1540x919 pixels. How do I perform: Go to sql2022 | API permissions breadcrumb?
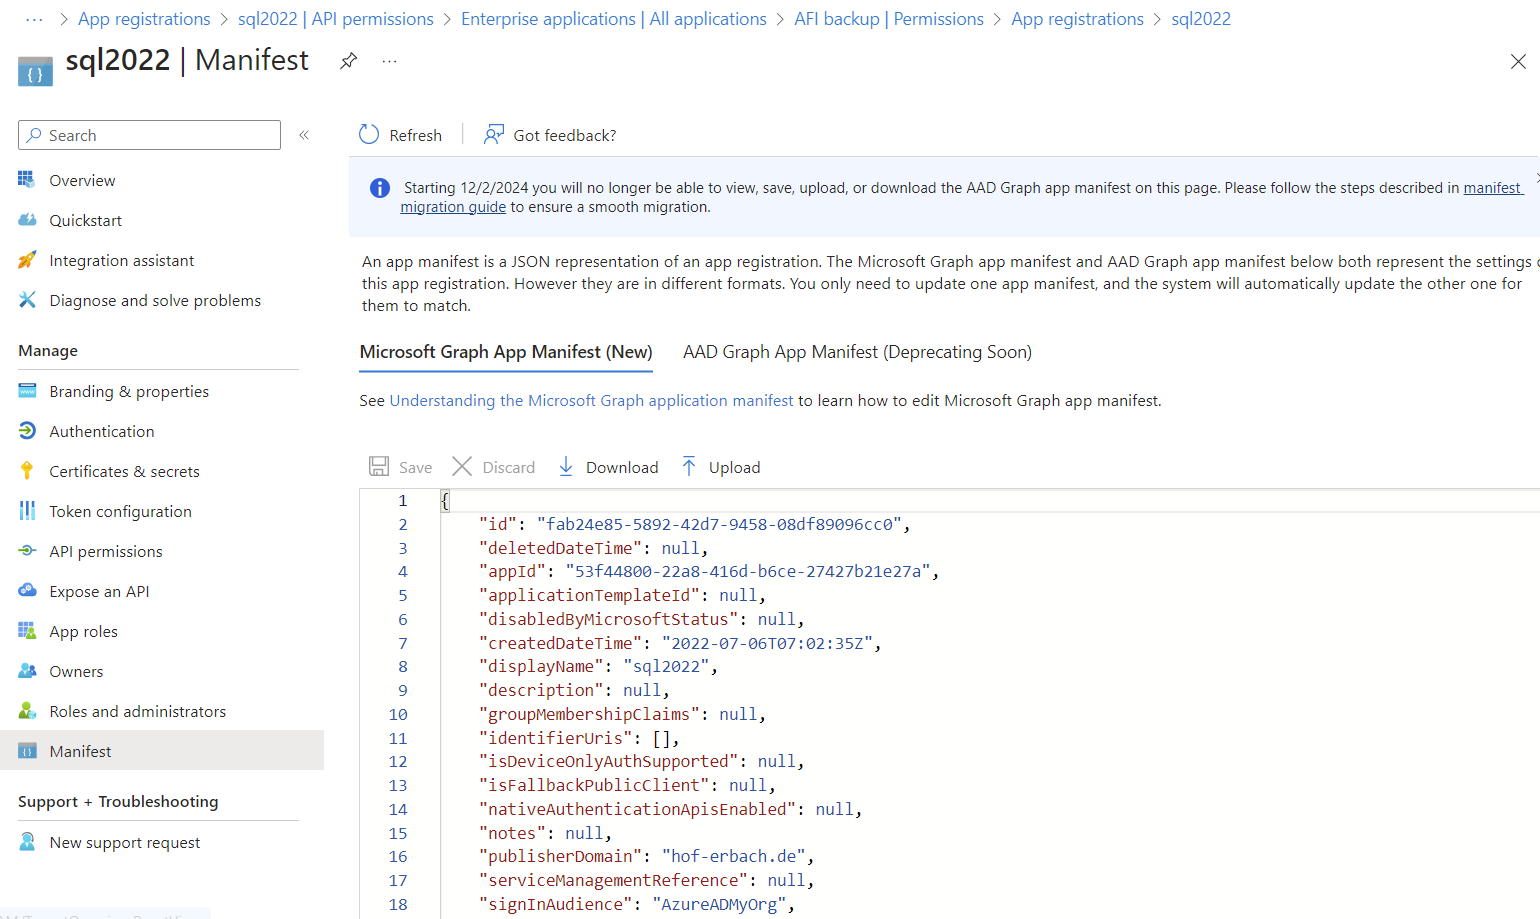(x=336, y=19)
